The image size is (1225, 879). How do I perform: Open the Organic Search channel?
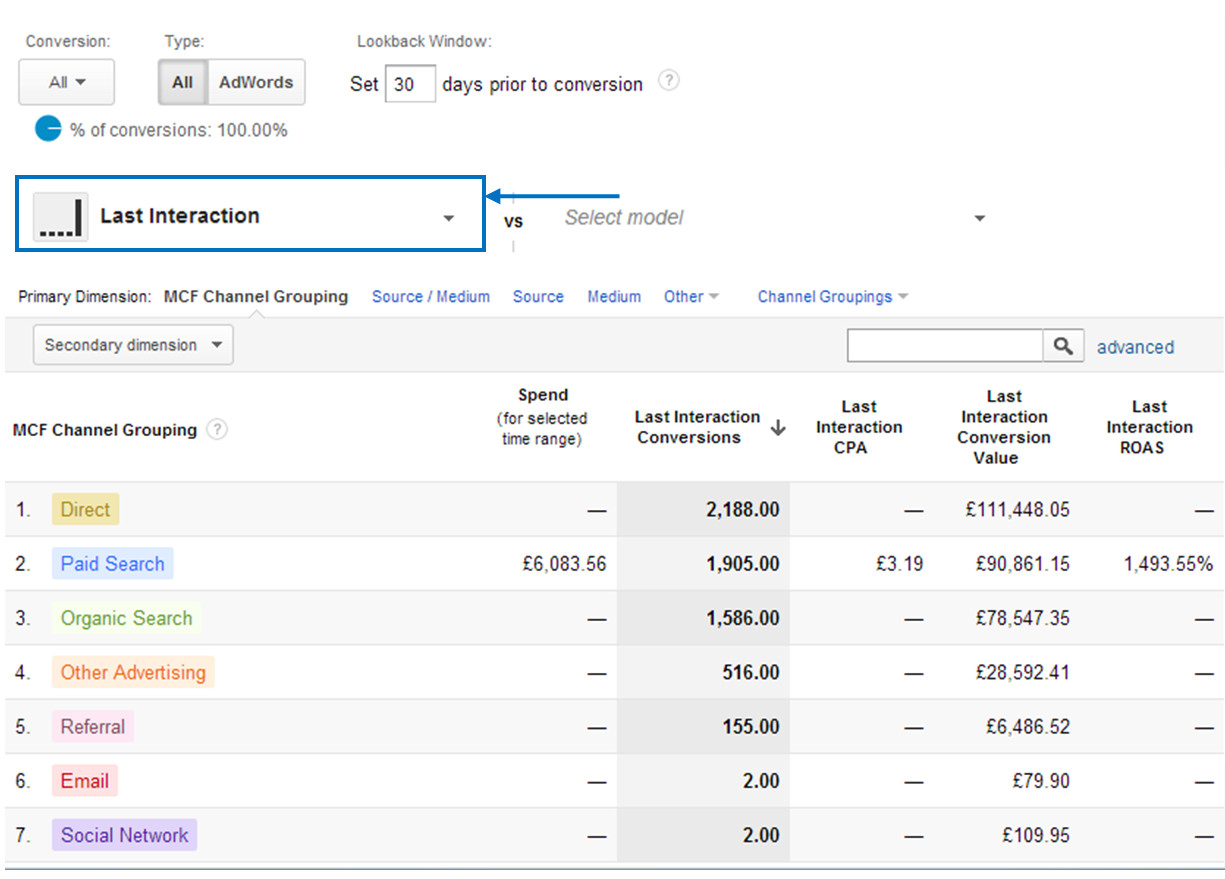point(126,618)
